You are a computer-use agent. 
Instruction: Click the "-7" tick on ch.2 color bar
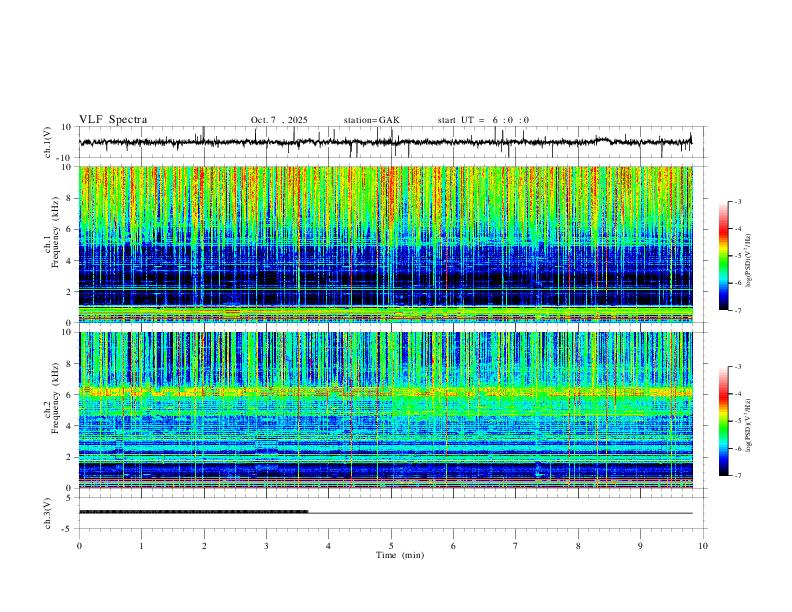[x=737, y=475]
